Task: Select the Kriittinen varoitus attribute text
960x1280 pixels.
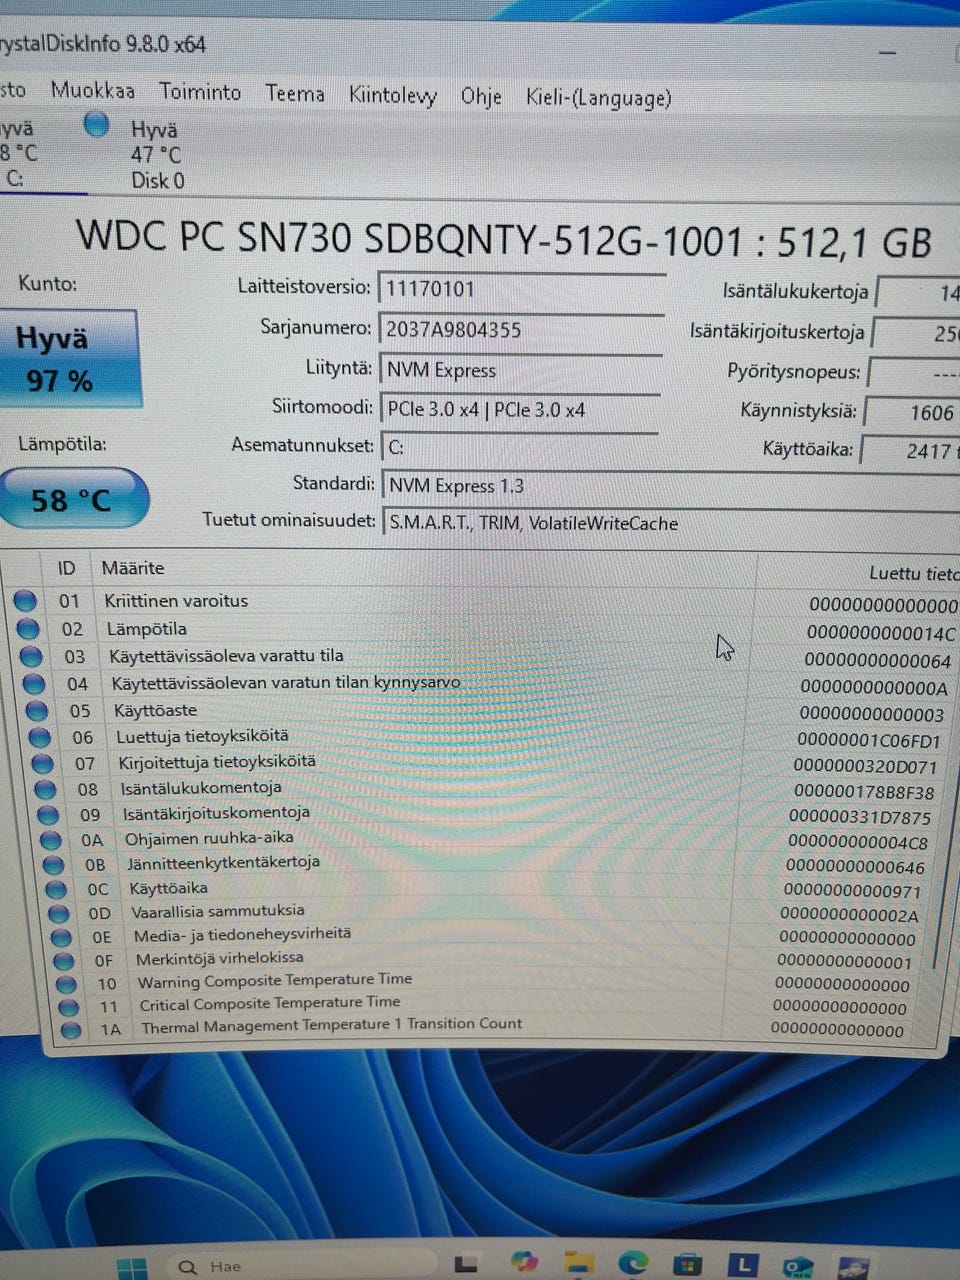Action: [176, 601]
